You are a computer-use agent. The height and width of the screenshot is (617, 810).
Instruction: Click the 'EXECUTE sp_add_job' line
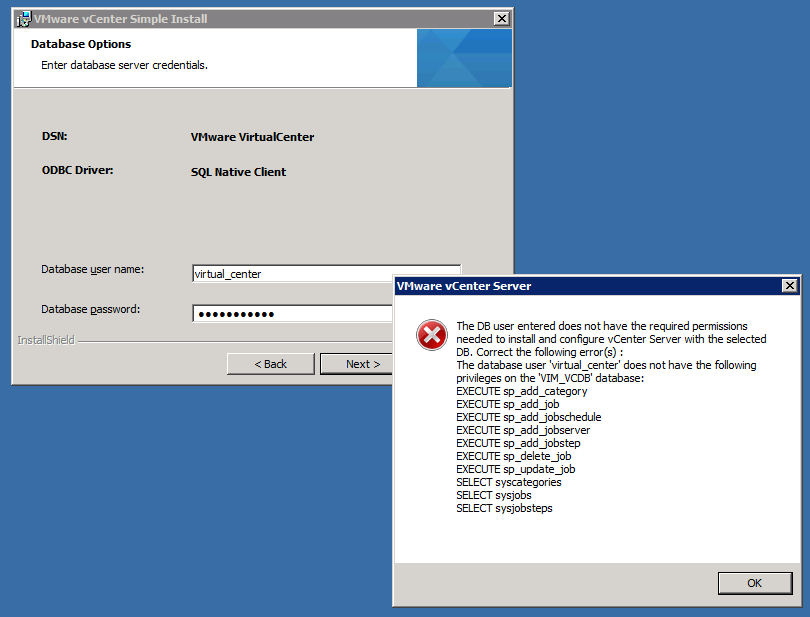[x=508, y=404]
